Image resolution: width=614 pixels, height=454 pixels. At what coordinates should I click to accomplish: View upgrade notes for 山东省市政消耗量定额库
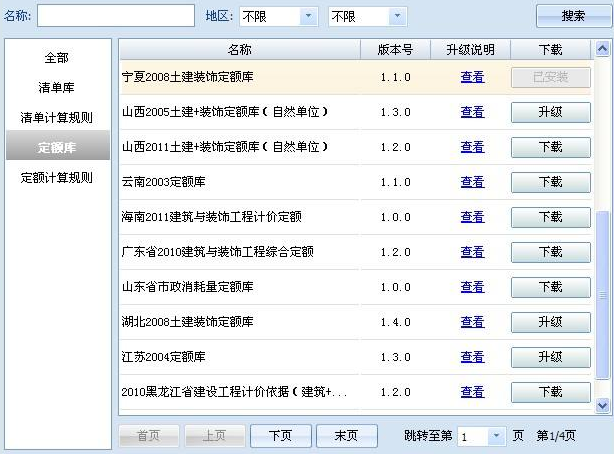473,287
